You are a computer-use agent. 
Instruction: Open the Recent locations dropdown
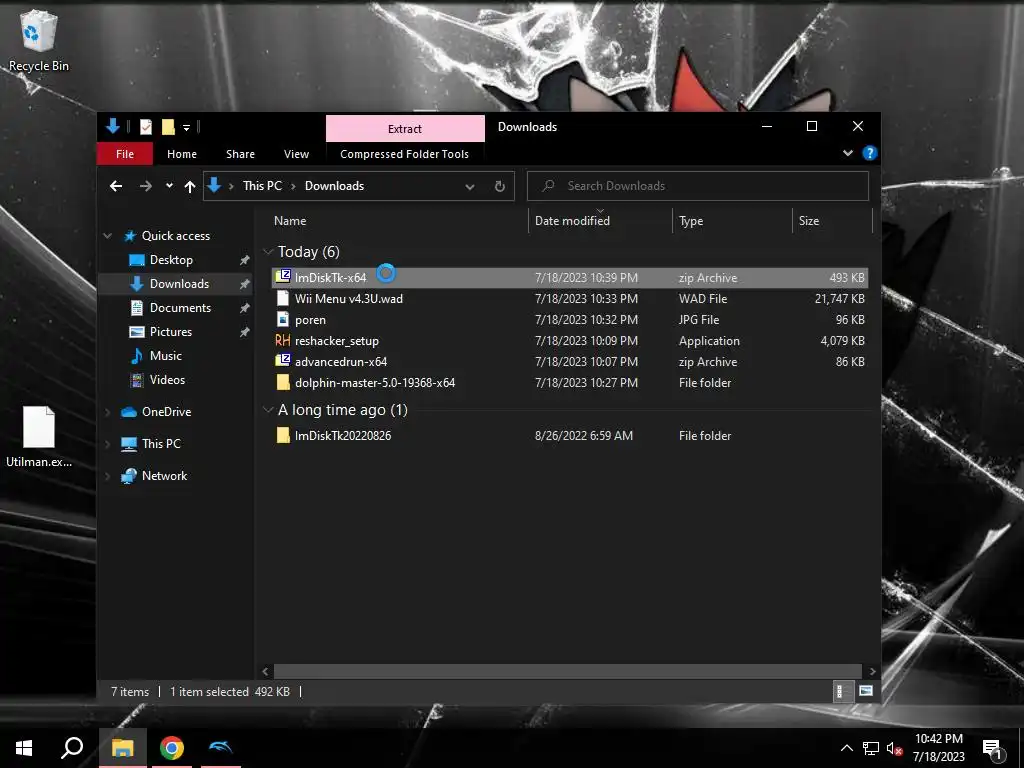(169, 186)
